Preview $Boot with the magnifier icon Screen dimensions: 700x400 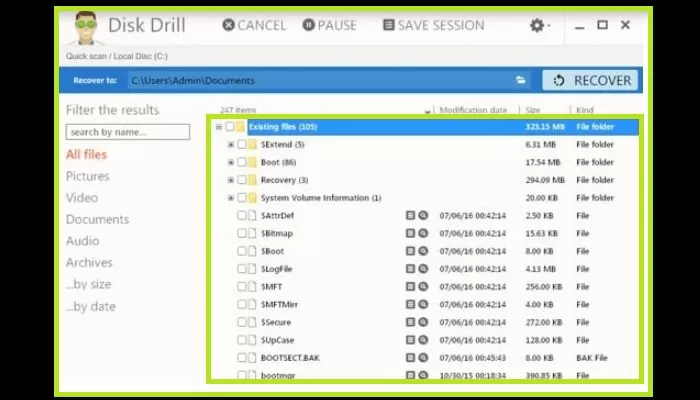pos(423,251)
